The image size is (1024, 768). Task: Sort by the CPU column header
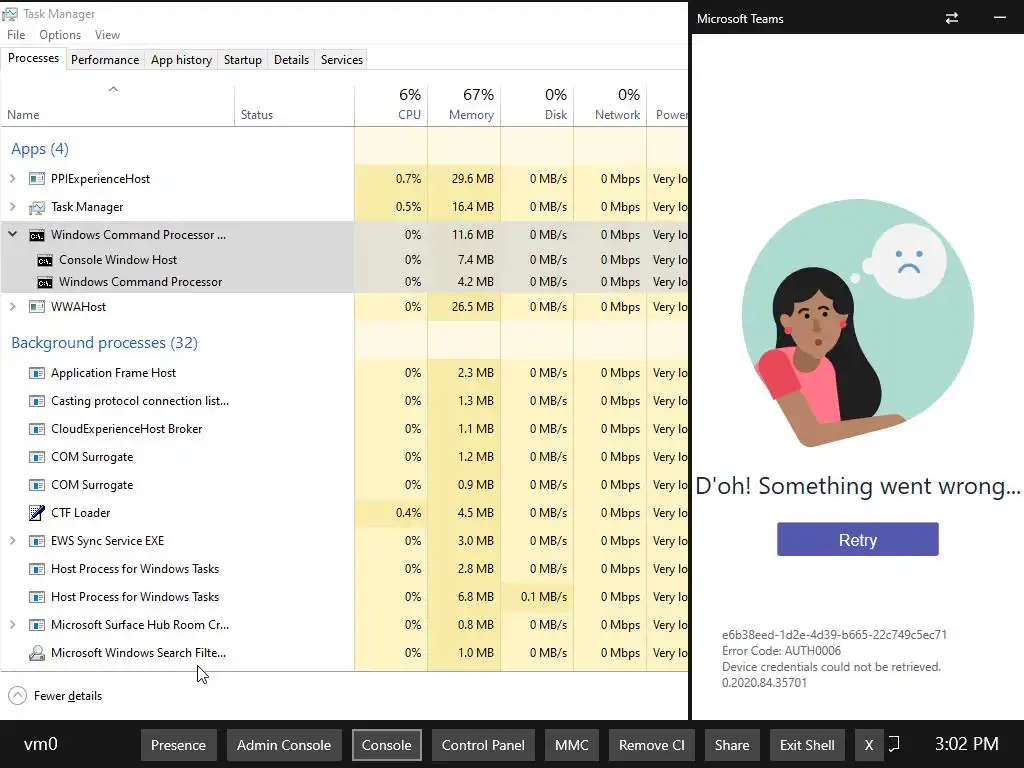pos(391,104)
